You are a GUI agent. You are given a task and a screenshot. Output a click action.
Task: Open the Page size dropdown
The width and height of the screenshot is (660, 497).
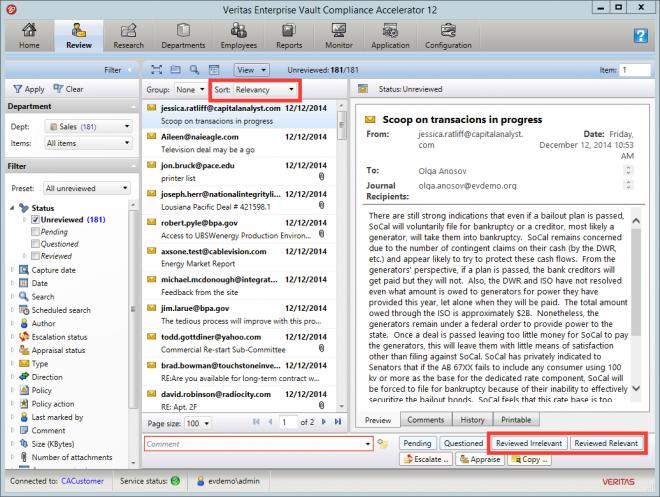pyautogui.click(x=197, y=423)
